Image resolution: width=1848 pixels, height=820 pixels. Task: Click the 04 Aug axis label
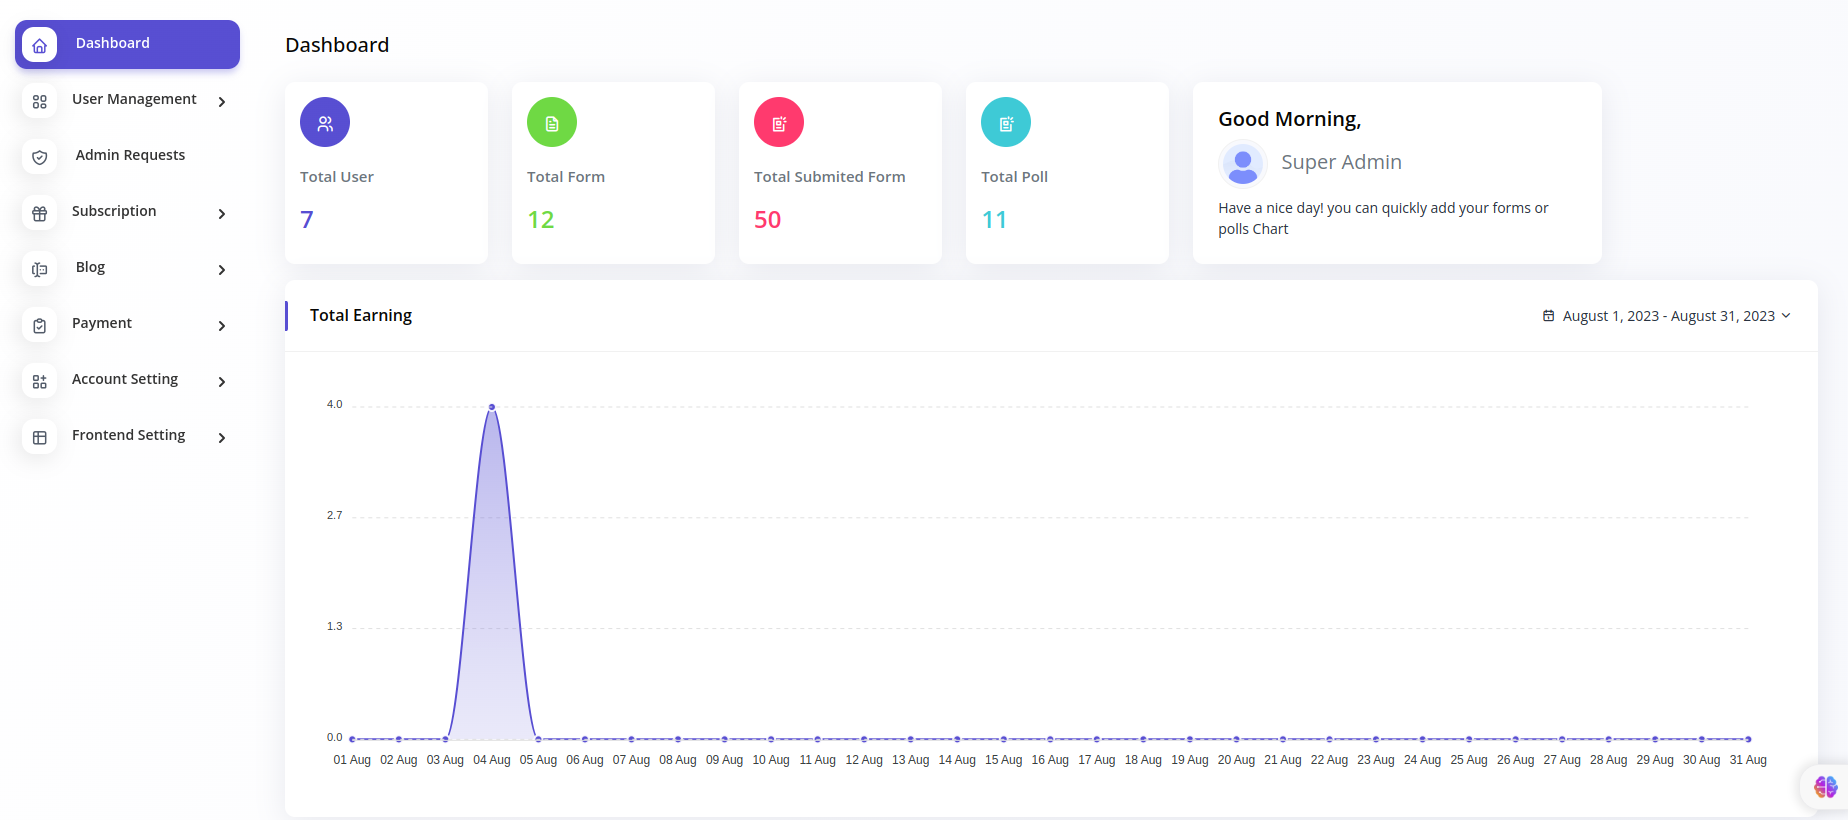[x=492, y=760]
